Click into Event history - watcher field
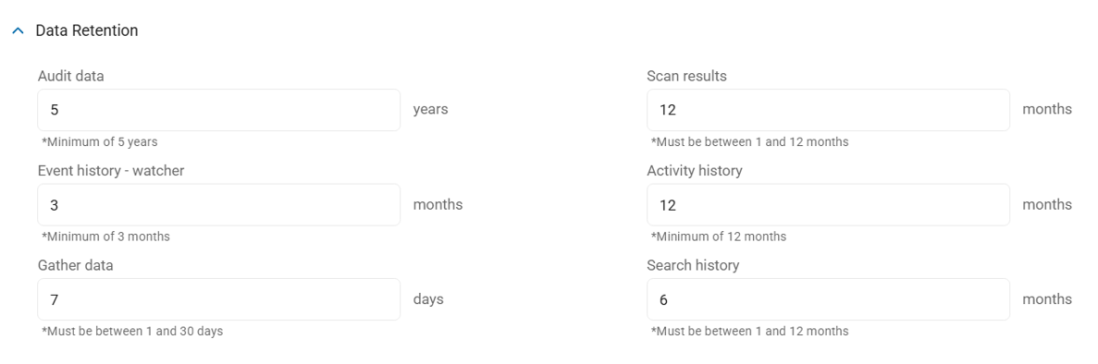Image resolution: width=1098 pixels, height=364 pixels. (x=219, y=204)
